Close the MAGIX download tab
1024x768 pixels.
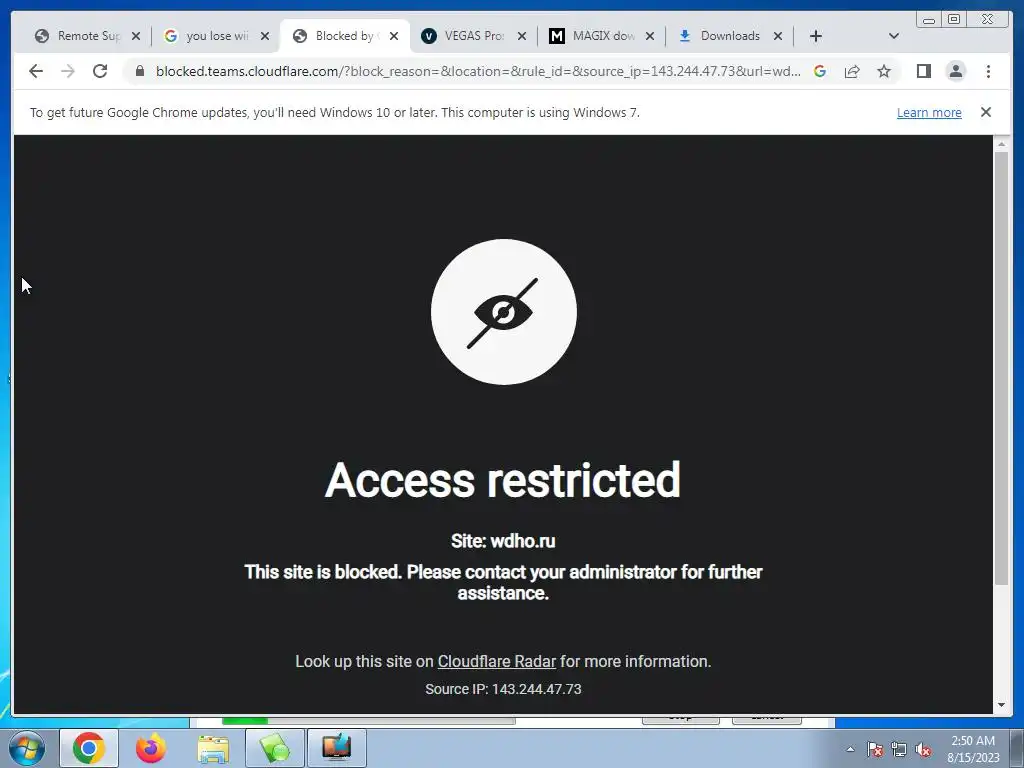point(650,36)
